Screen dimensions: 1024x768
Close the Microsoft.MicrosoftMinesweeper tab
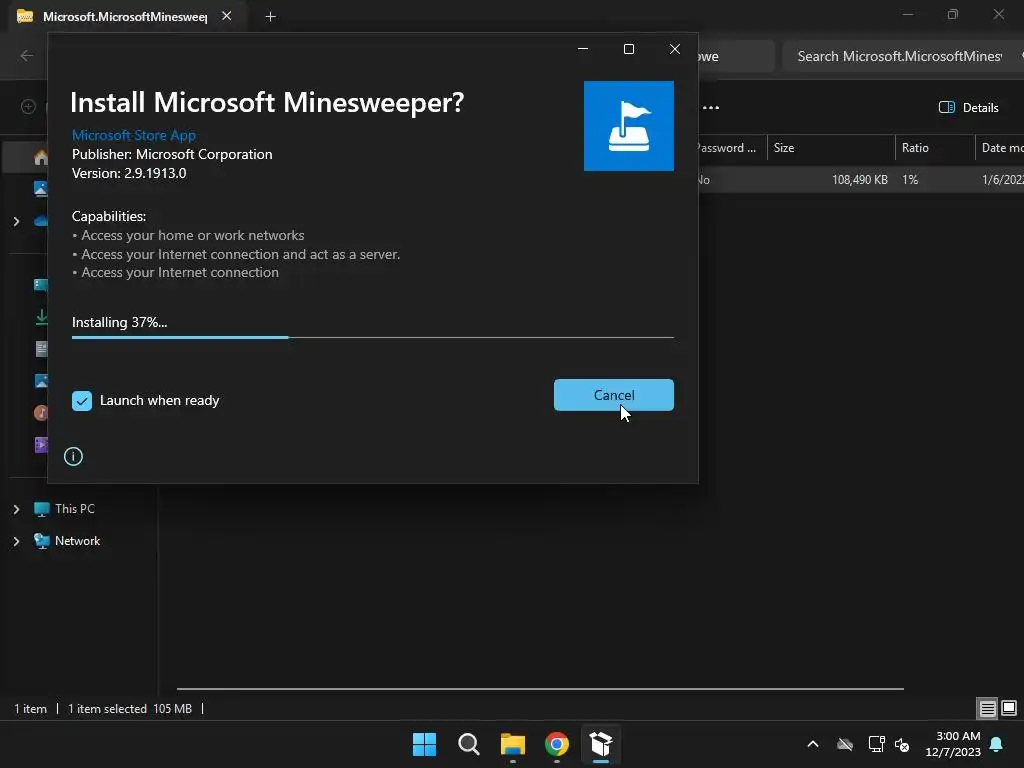click(x=227, y=16)
